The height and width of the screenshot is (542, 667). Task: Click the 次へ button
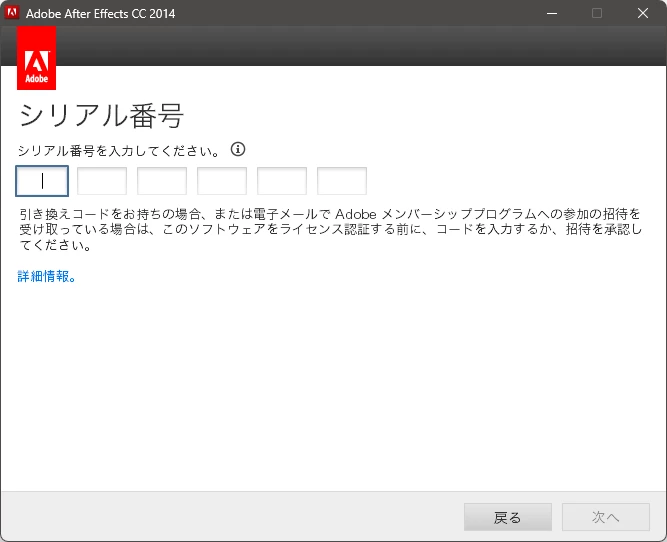coord(606,517)
